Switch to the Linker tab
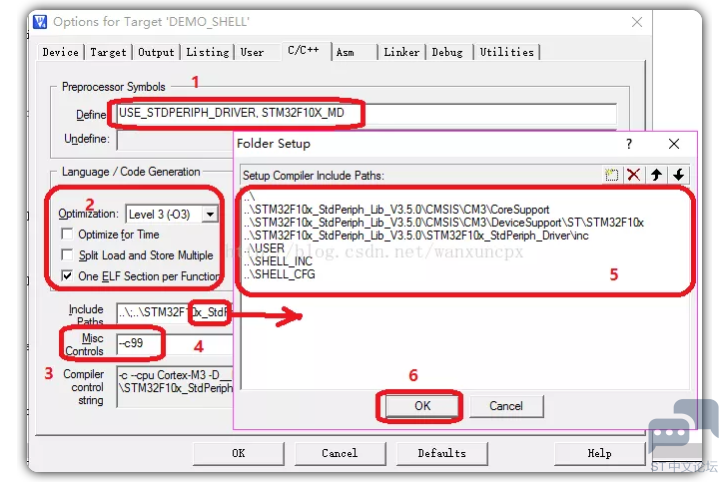 point(401,52)
